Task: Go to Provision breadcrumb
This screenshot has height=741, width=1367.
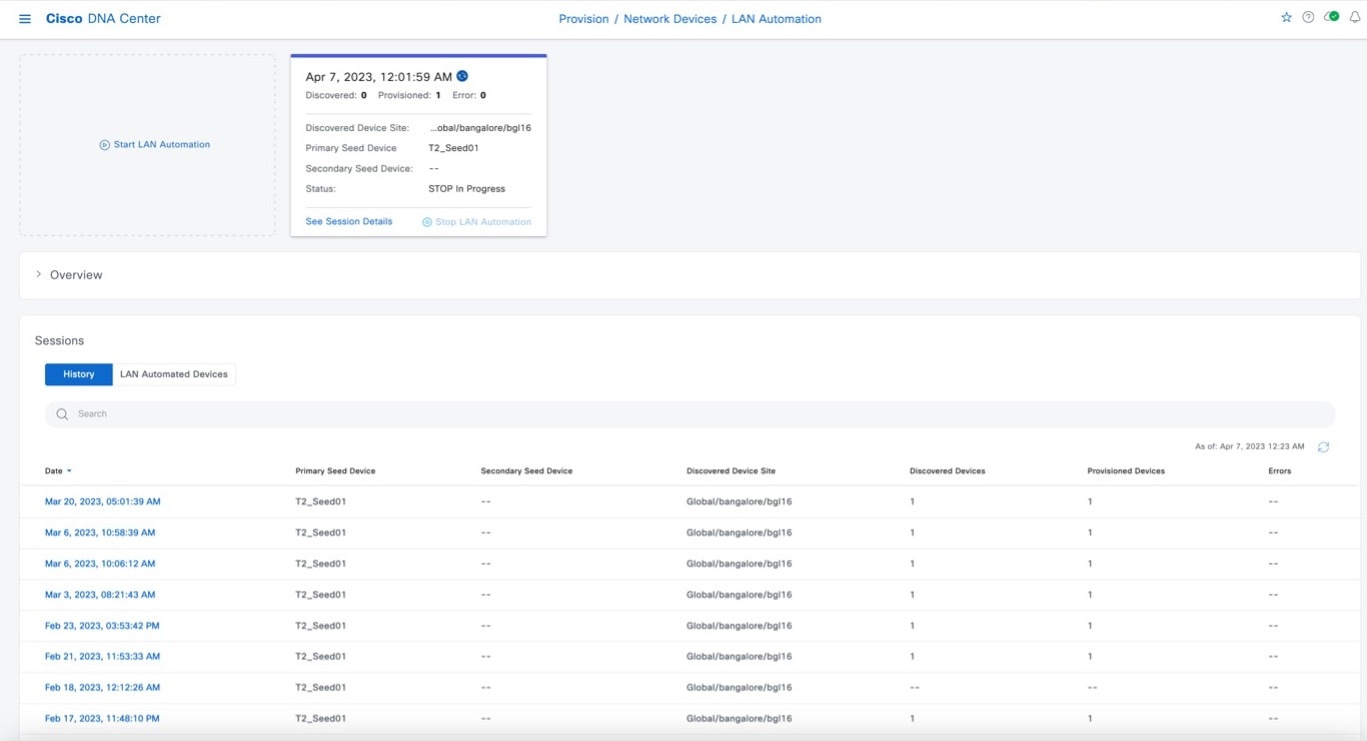Action: click(584, 19)
